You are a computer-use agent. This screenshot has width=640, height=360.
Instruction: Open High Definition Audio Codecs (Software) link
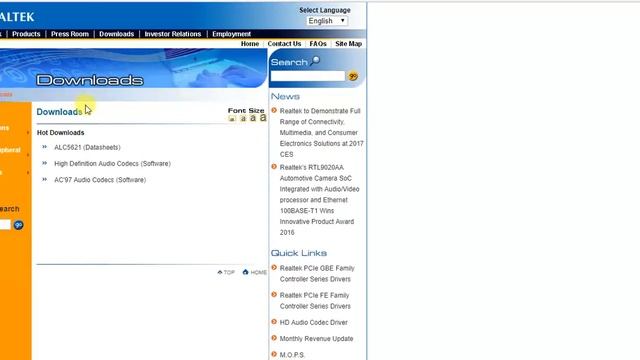[113, 164]
